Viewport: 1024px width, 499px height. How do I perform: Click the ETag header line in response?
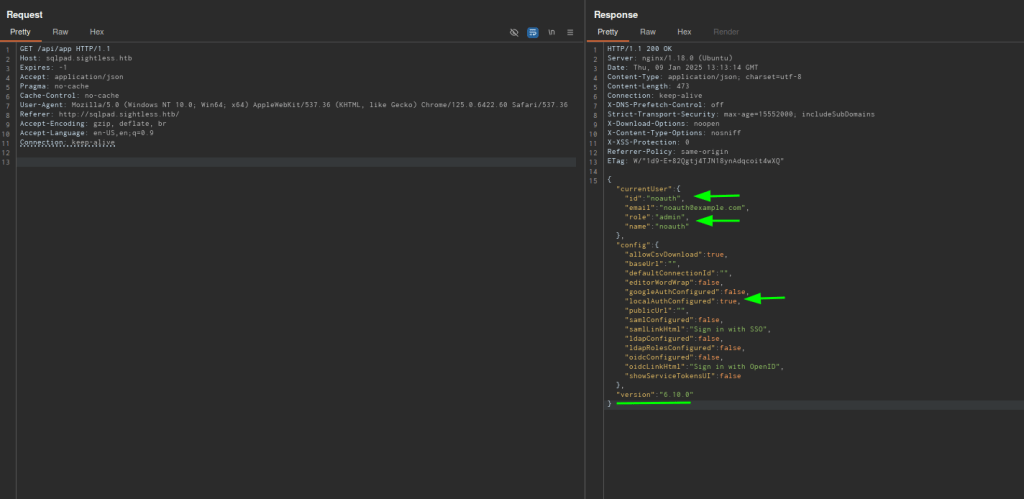click(695, 160)
